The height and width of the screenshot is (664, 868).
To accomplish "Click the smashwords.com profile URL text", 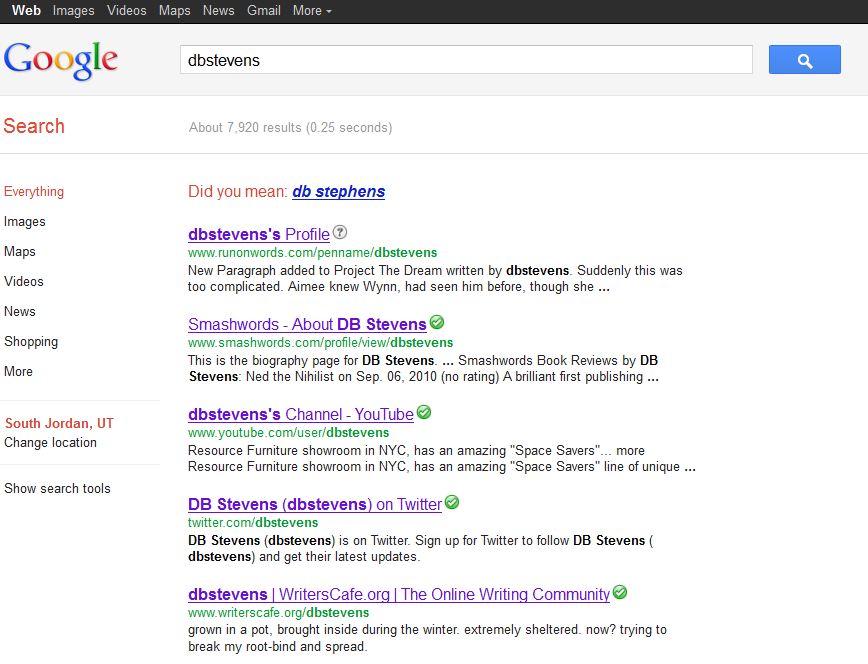I will pyautogui.click(x=321, y=343).
